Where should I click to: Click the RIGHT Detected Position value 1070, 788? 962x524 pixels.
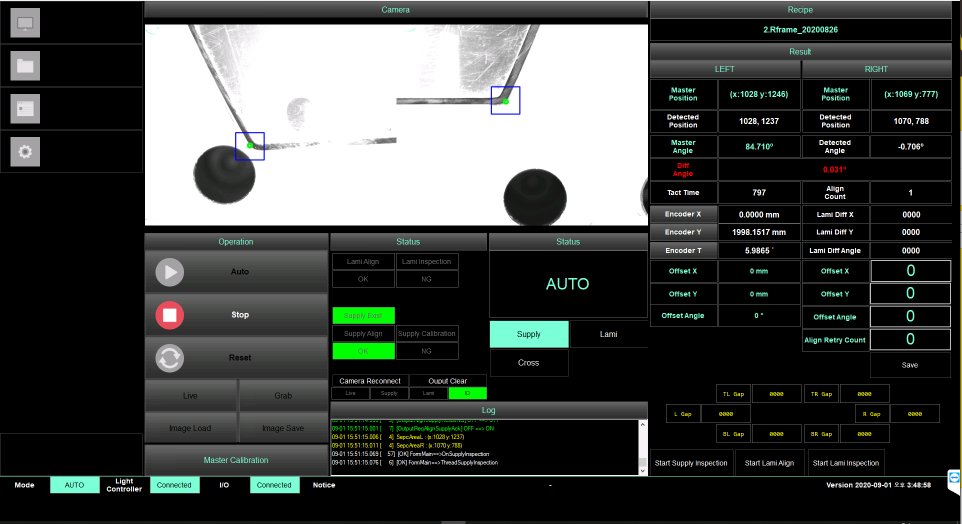910,121
